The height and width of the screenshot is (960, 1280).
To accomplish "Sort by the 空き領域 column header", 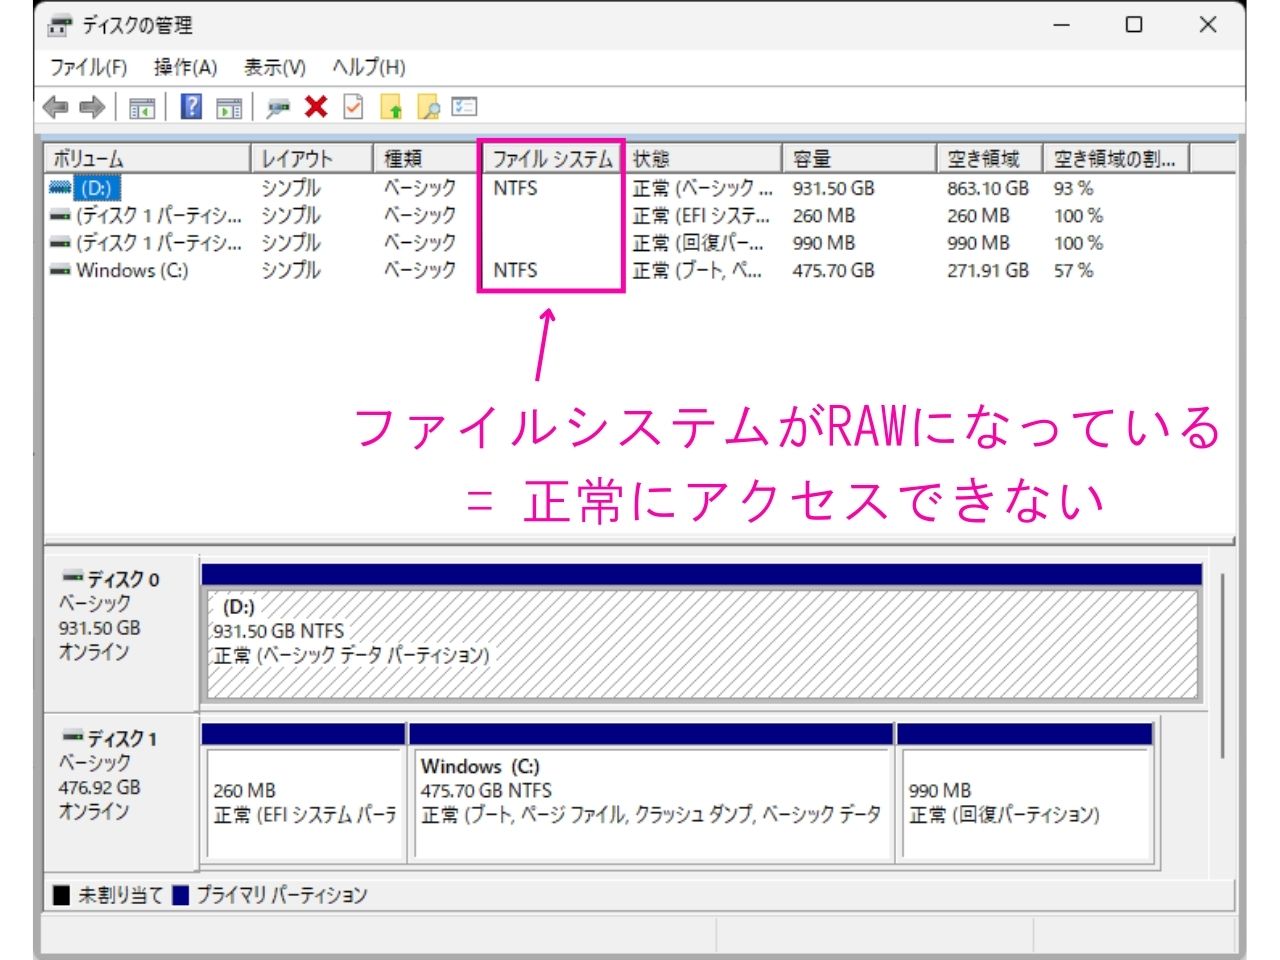I will pos(991,158).
